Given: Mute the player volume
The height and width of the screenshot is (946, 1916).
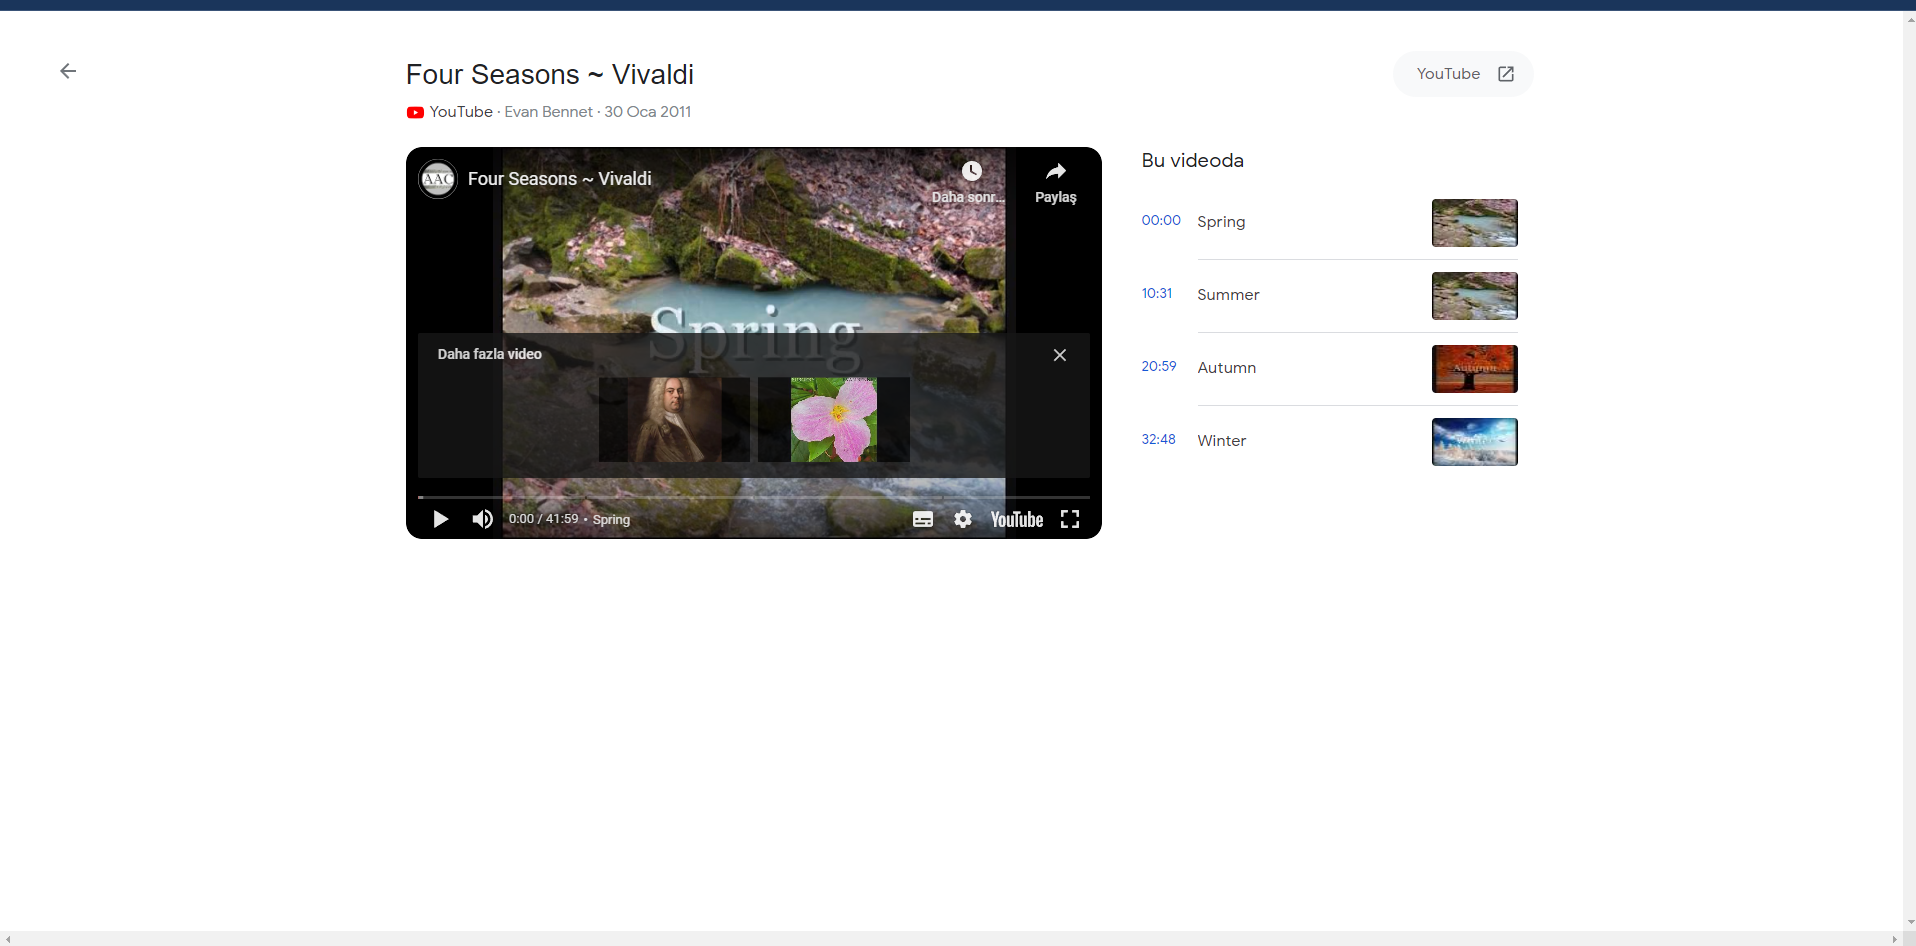Looking at the screenshot, I should point(483,519).
